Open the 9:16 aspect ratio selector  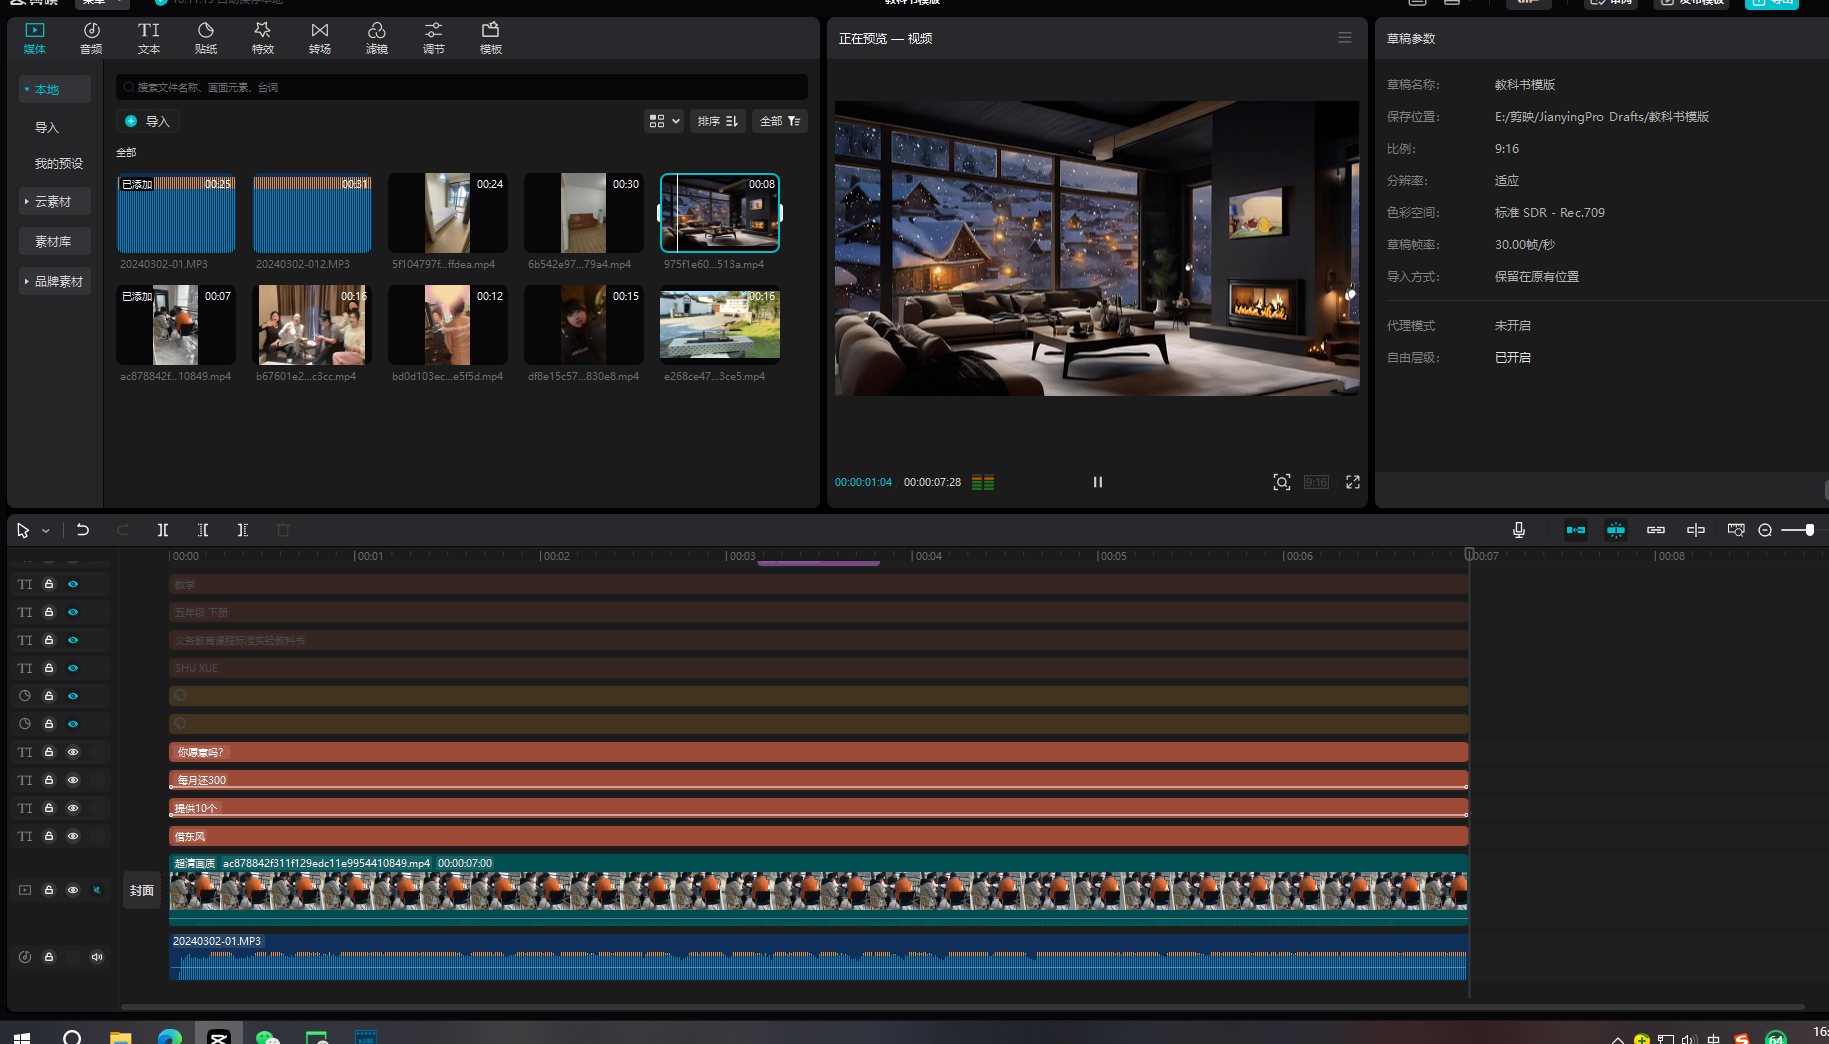point(1316,482)
